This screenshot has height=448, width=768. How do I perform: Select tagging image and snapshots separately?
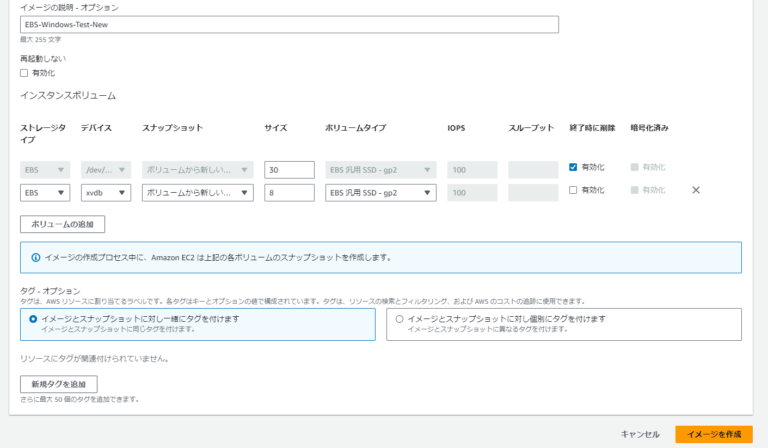399,319
